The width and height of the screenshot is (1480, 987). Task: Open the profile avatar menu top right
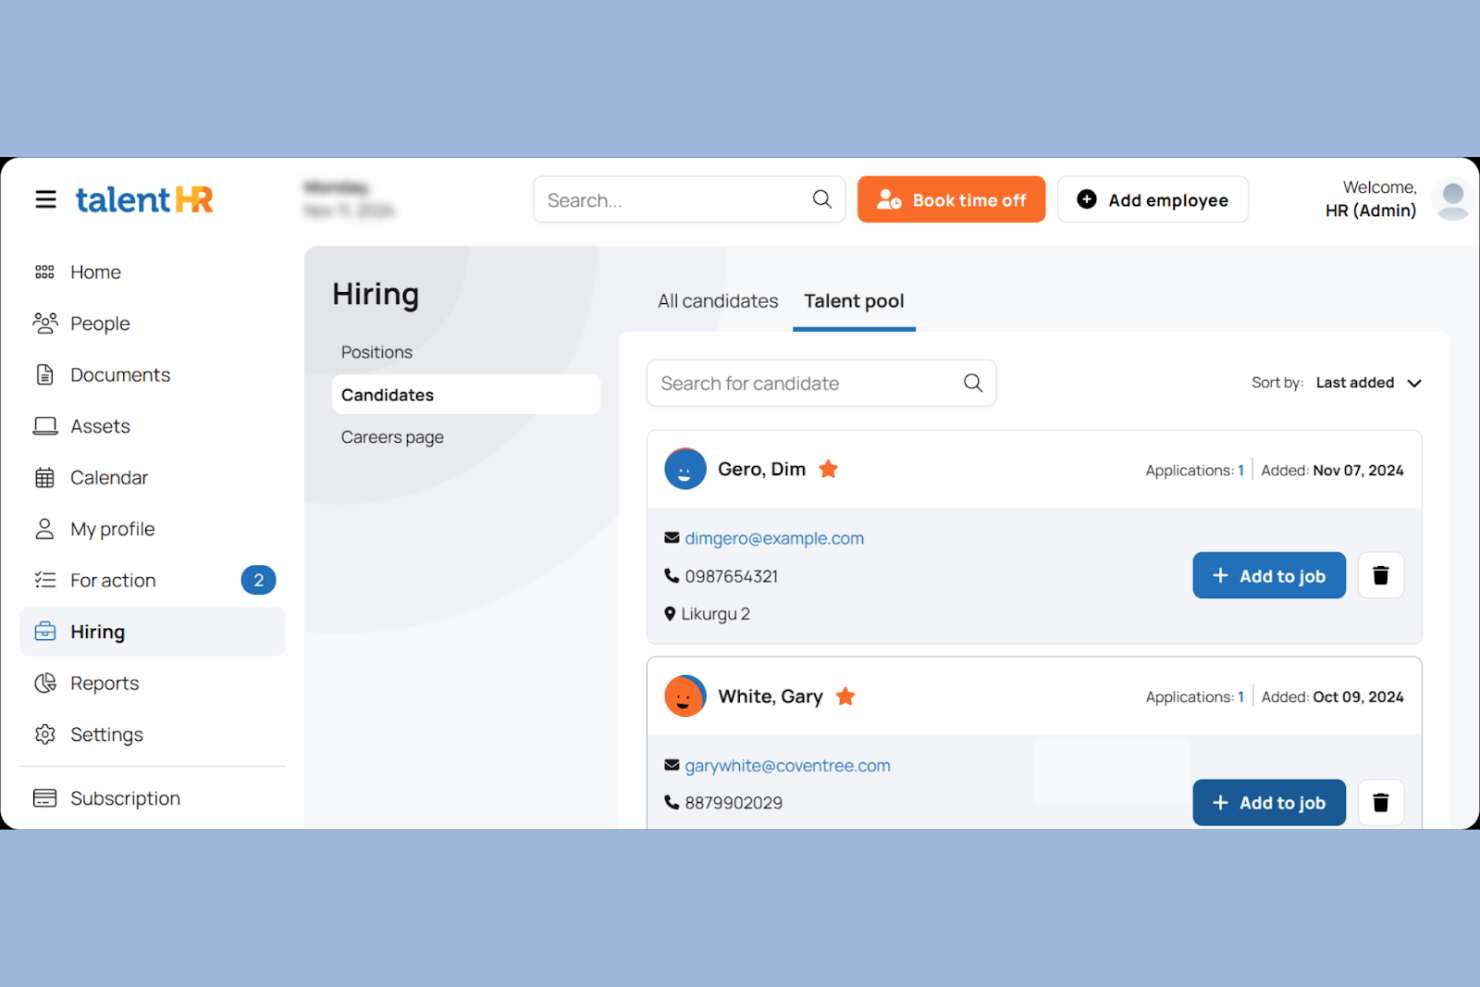click(1451, 199)
